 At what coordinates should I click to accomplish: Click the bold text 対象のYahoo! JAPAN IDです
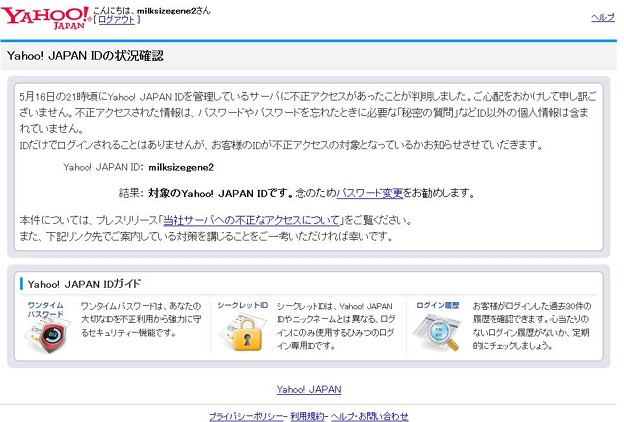coord(221,193)
